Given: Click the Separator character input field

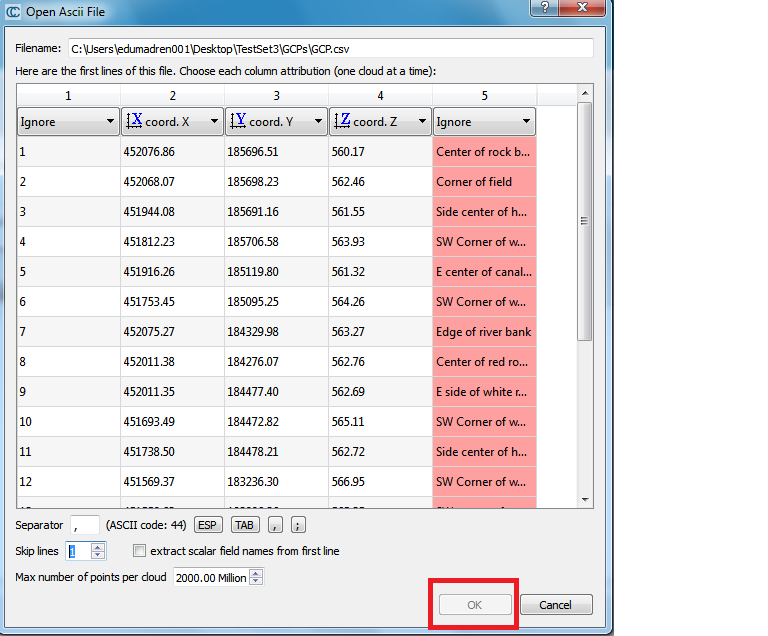Looking at the screenshot, I should 84,525.
